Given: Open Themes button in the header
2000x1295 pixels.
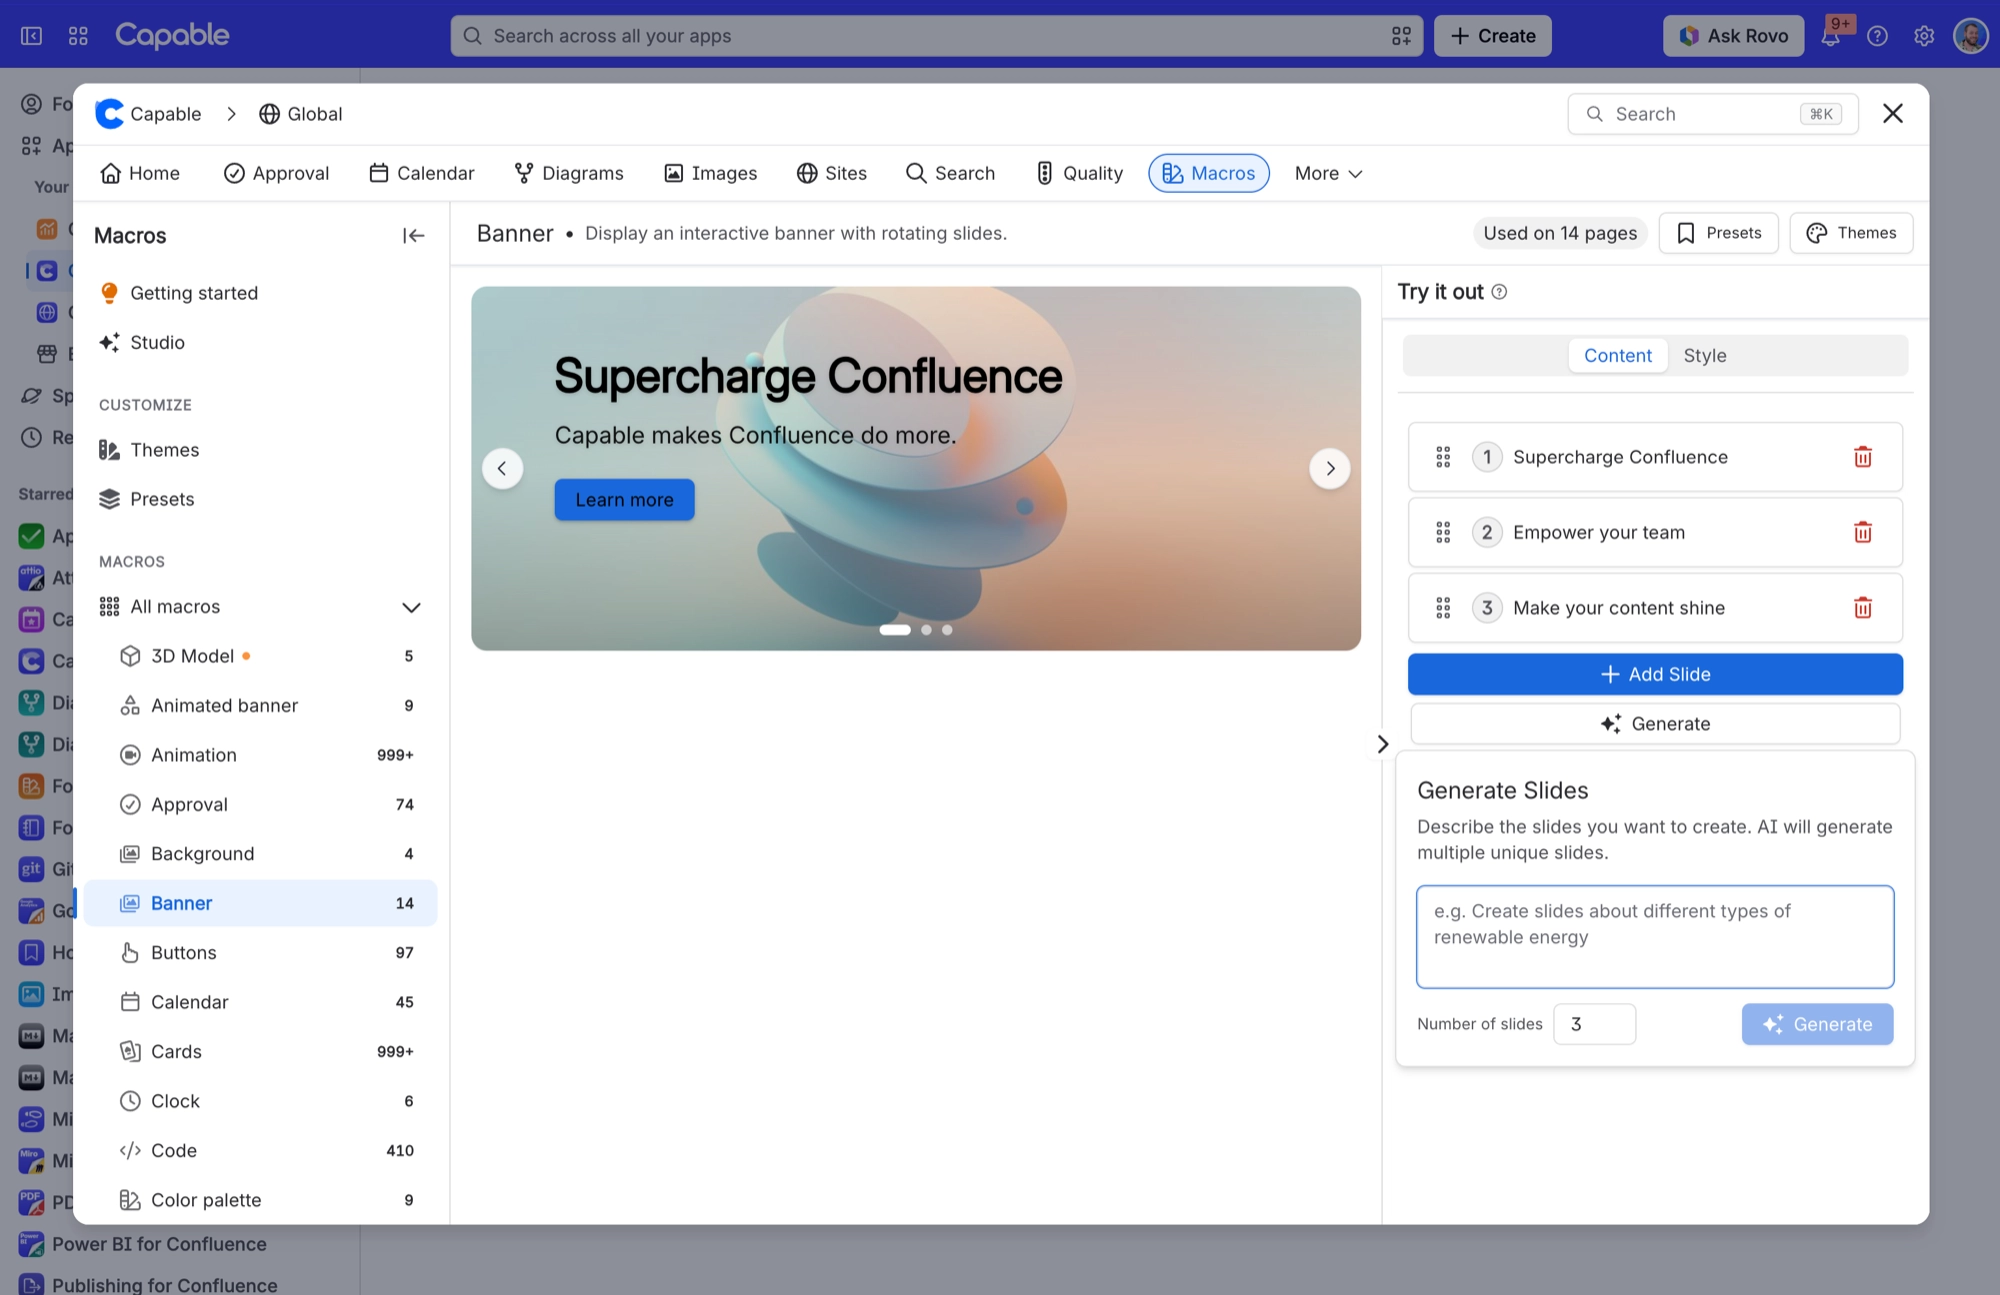Looking at the screenshot, I should (x=1851, y=233).
